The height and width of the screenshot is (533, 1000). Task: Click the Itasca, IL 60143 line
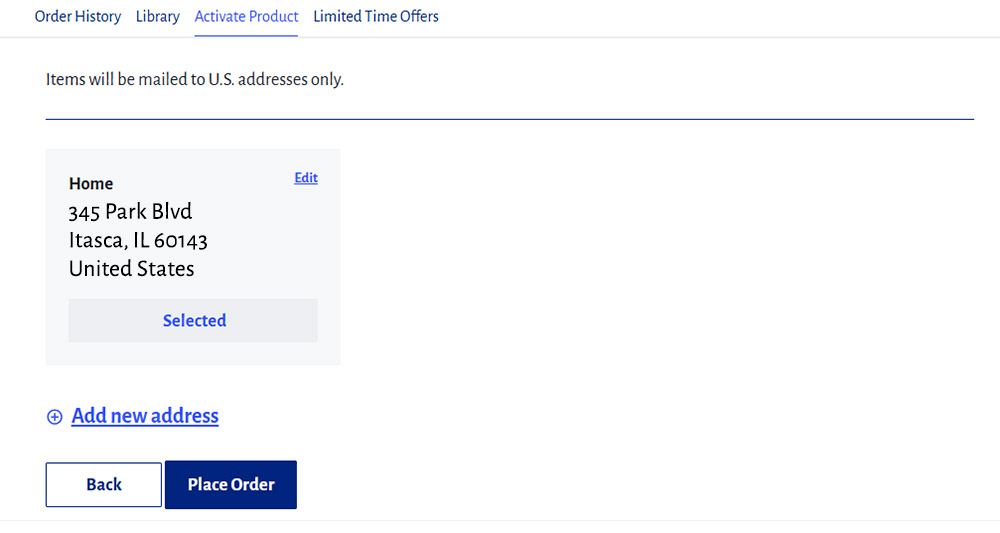(138, 240)
